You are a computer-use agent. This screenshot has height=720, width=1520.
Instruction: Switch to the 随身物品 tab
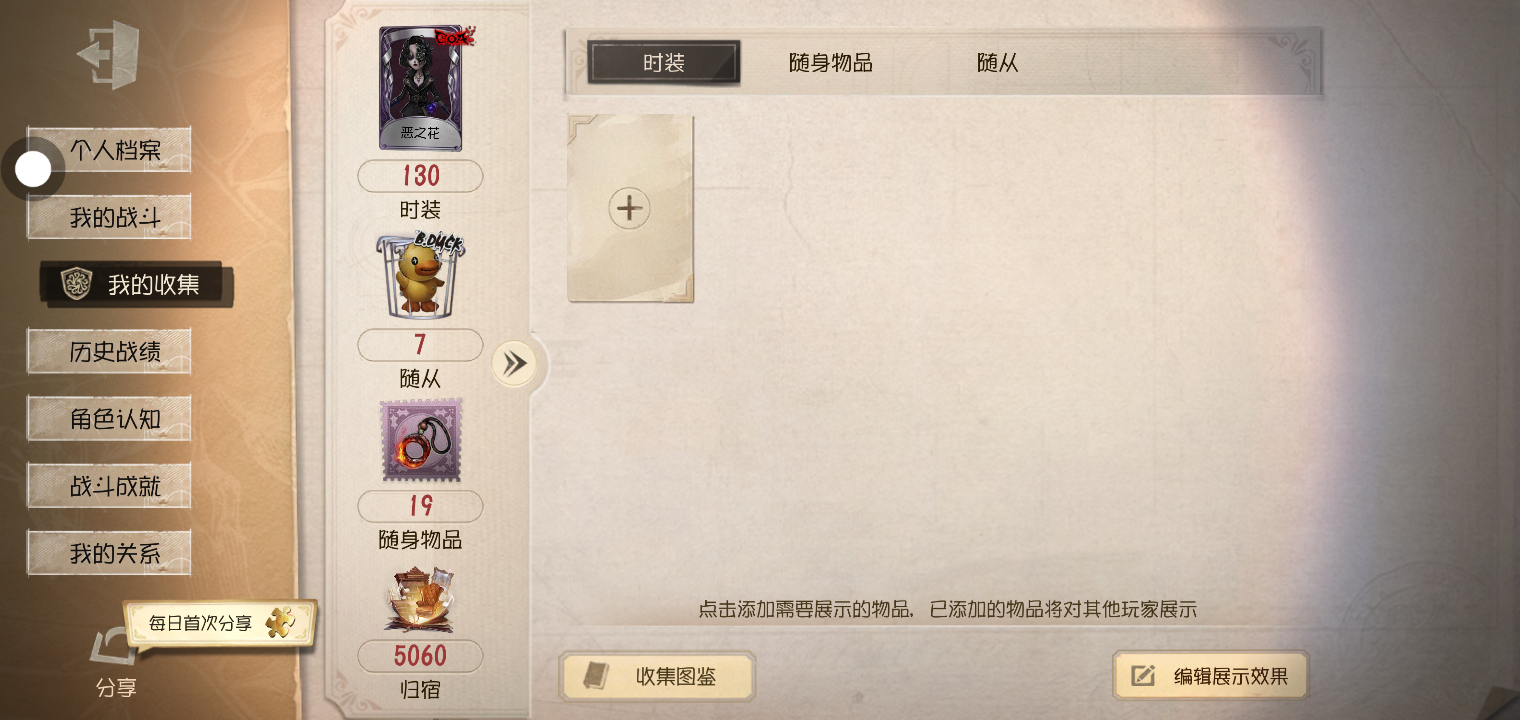[x=831, y=63]
